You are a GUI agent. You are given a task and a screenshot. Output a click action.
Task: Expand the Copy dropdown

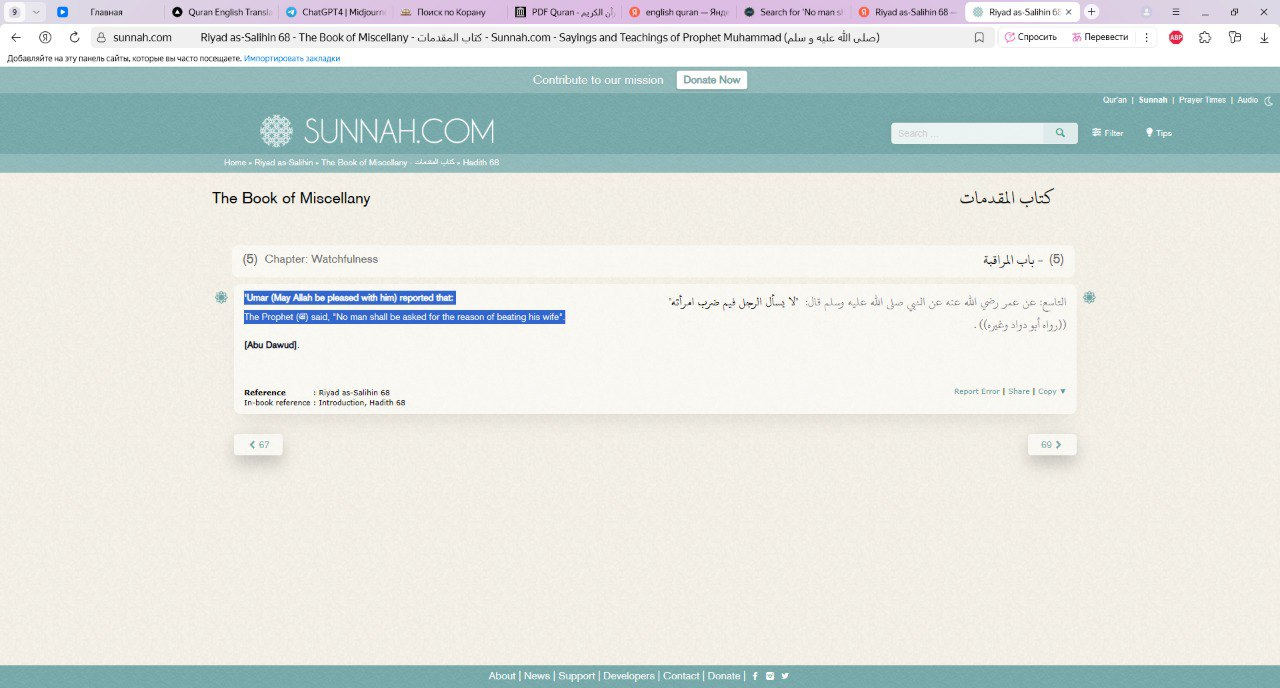coord(1052,392)
